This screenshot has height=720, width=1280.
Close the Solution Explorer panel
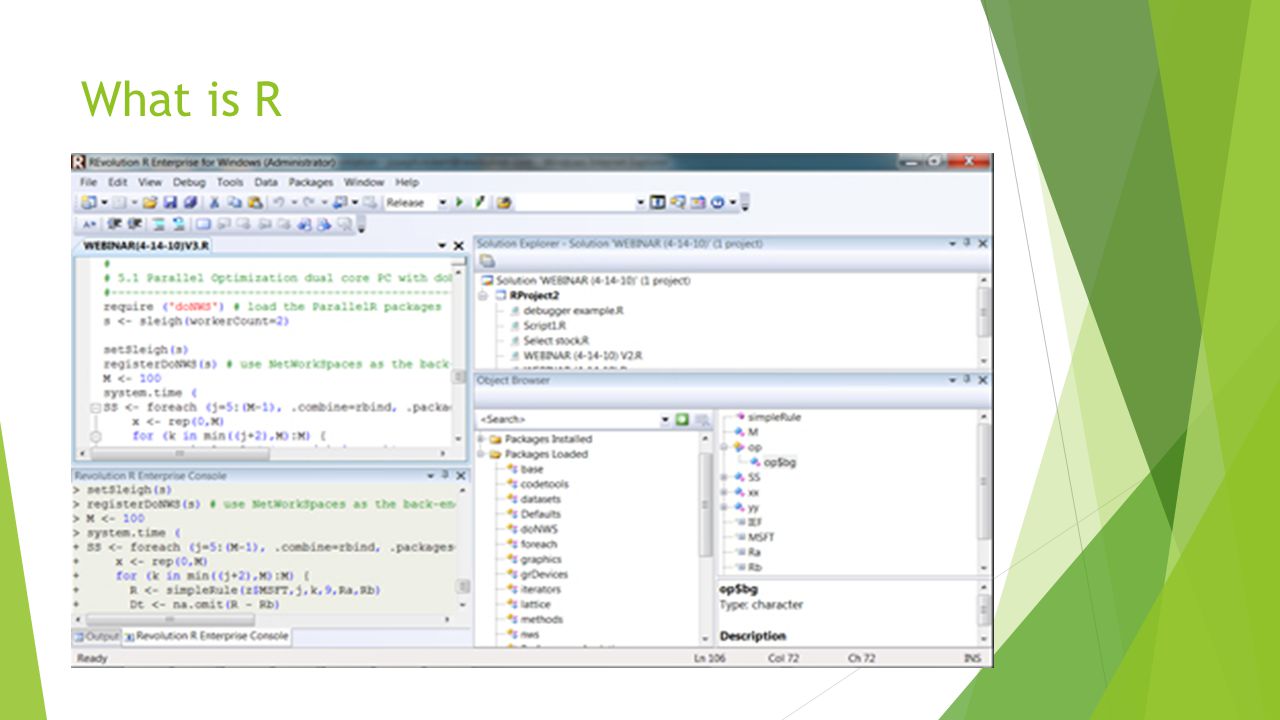[983, 243]
